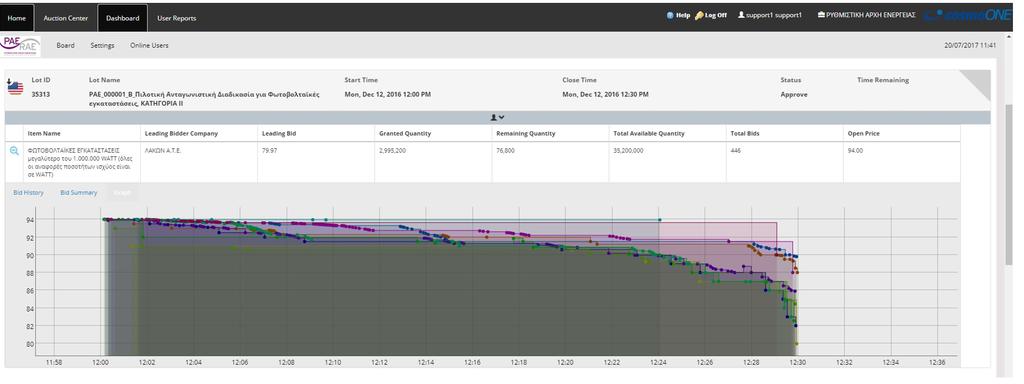Click the lot name PAE_000001_B text
Viewport: 1024px width, 384px height.
[x=204, y=99]
